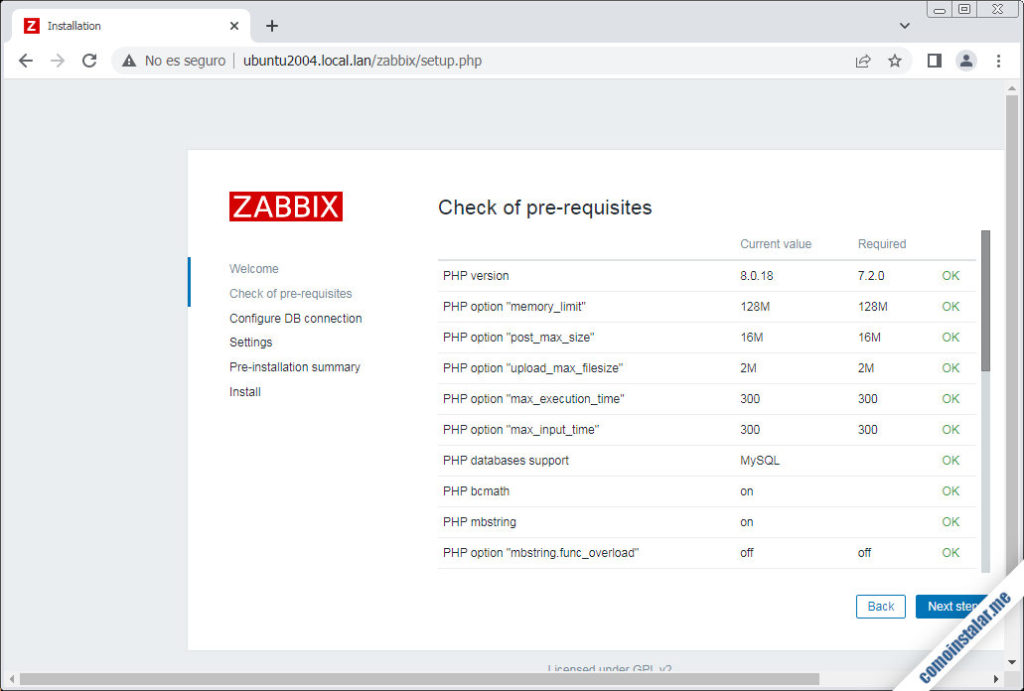Viewport: 1024px width, 691px height.
Task: Click the browser profile avatar icon
Action: point(966,60)
